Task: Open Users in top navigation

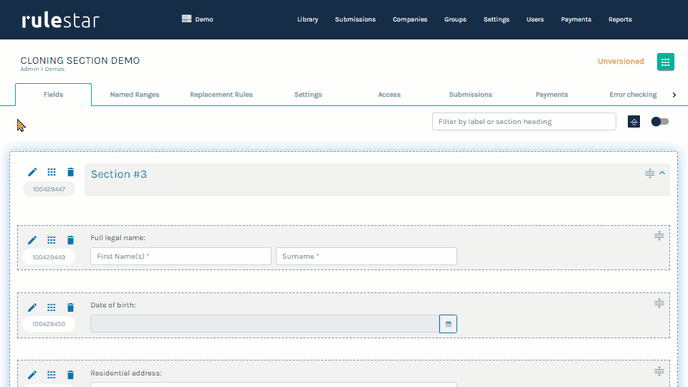Action: (535, 19)
